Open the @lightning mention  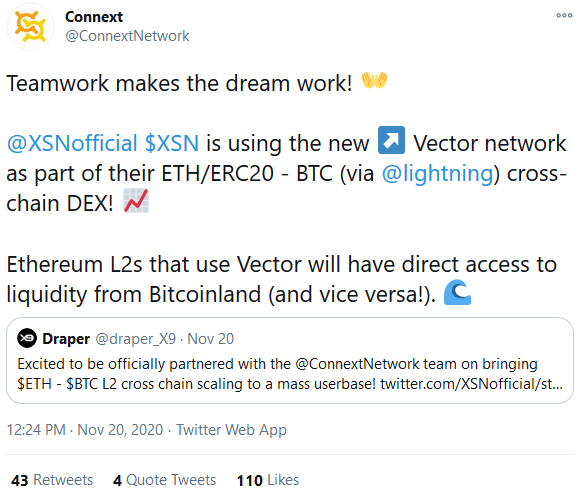point(438,173)
